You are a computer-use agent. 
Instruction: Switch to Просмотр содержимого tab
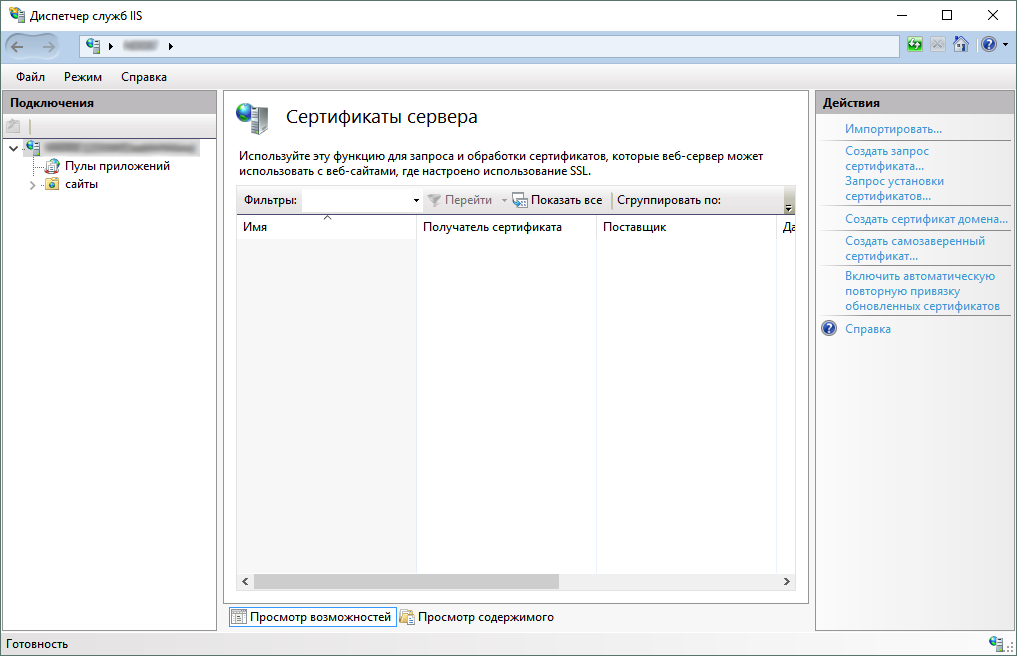[485, 617]
